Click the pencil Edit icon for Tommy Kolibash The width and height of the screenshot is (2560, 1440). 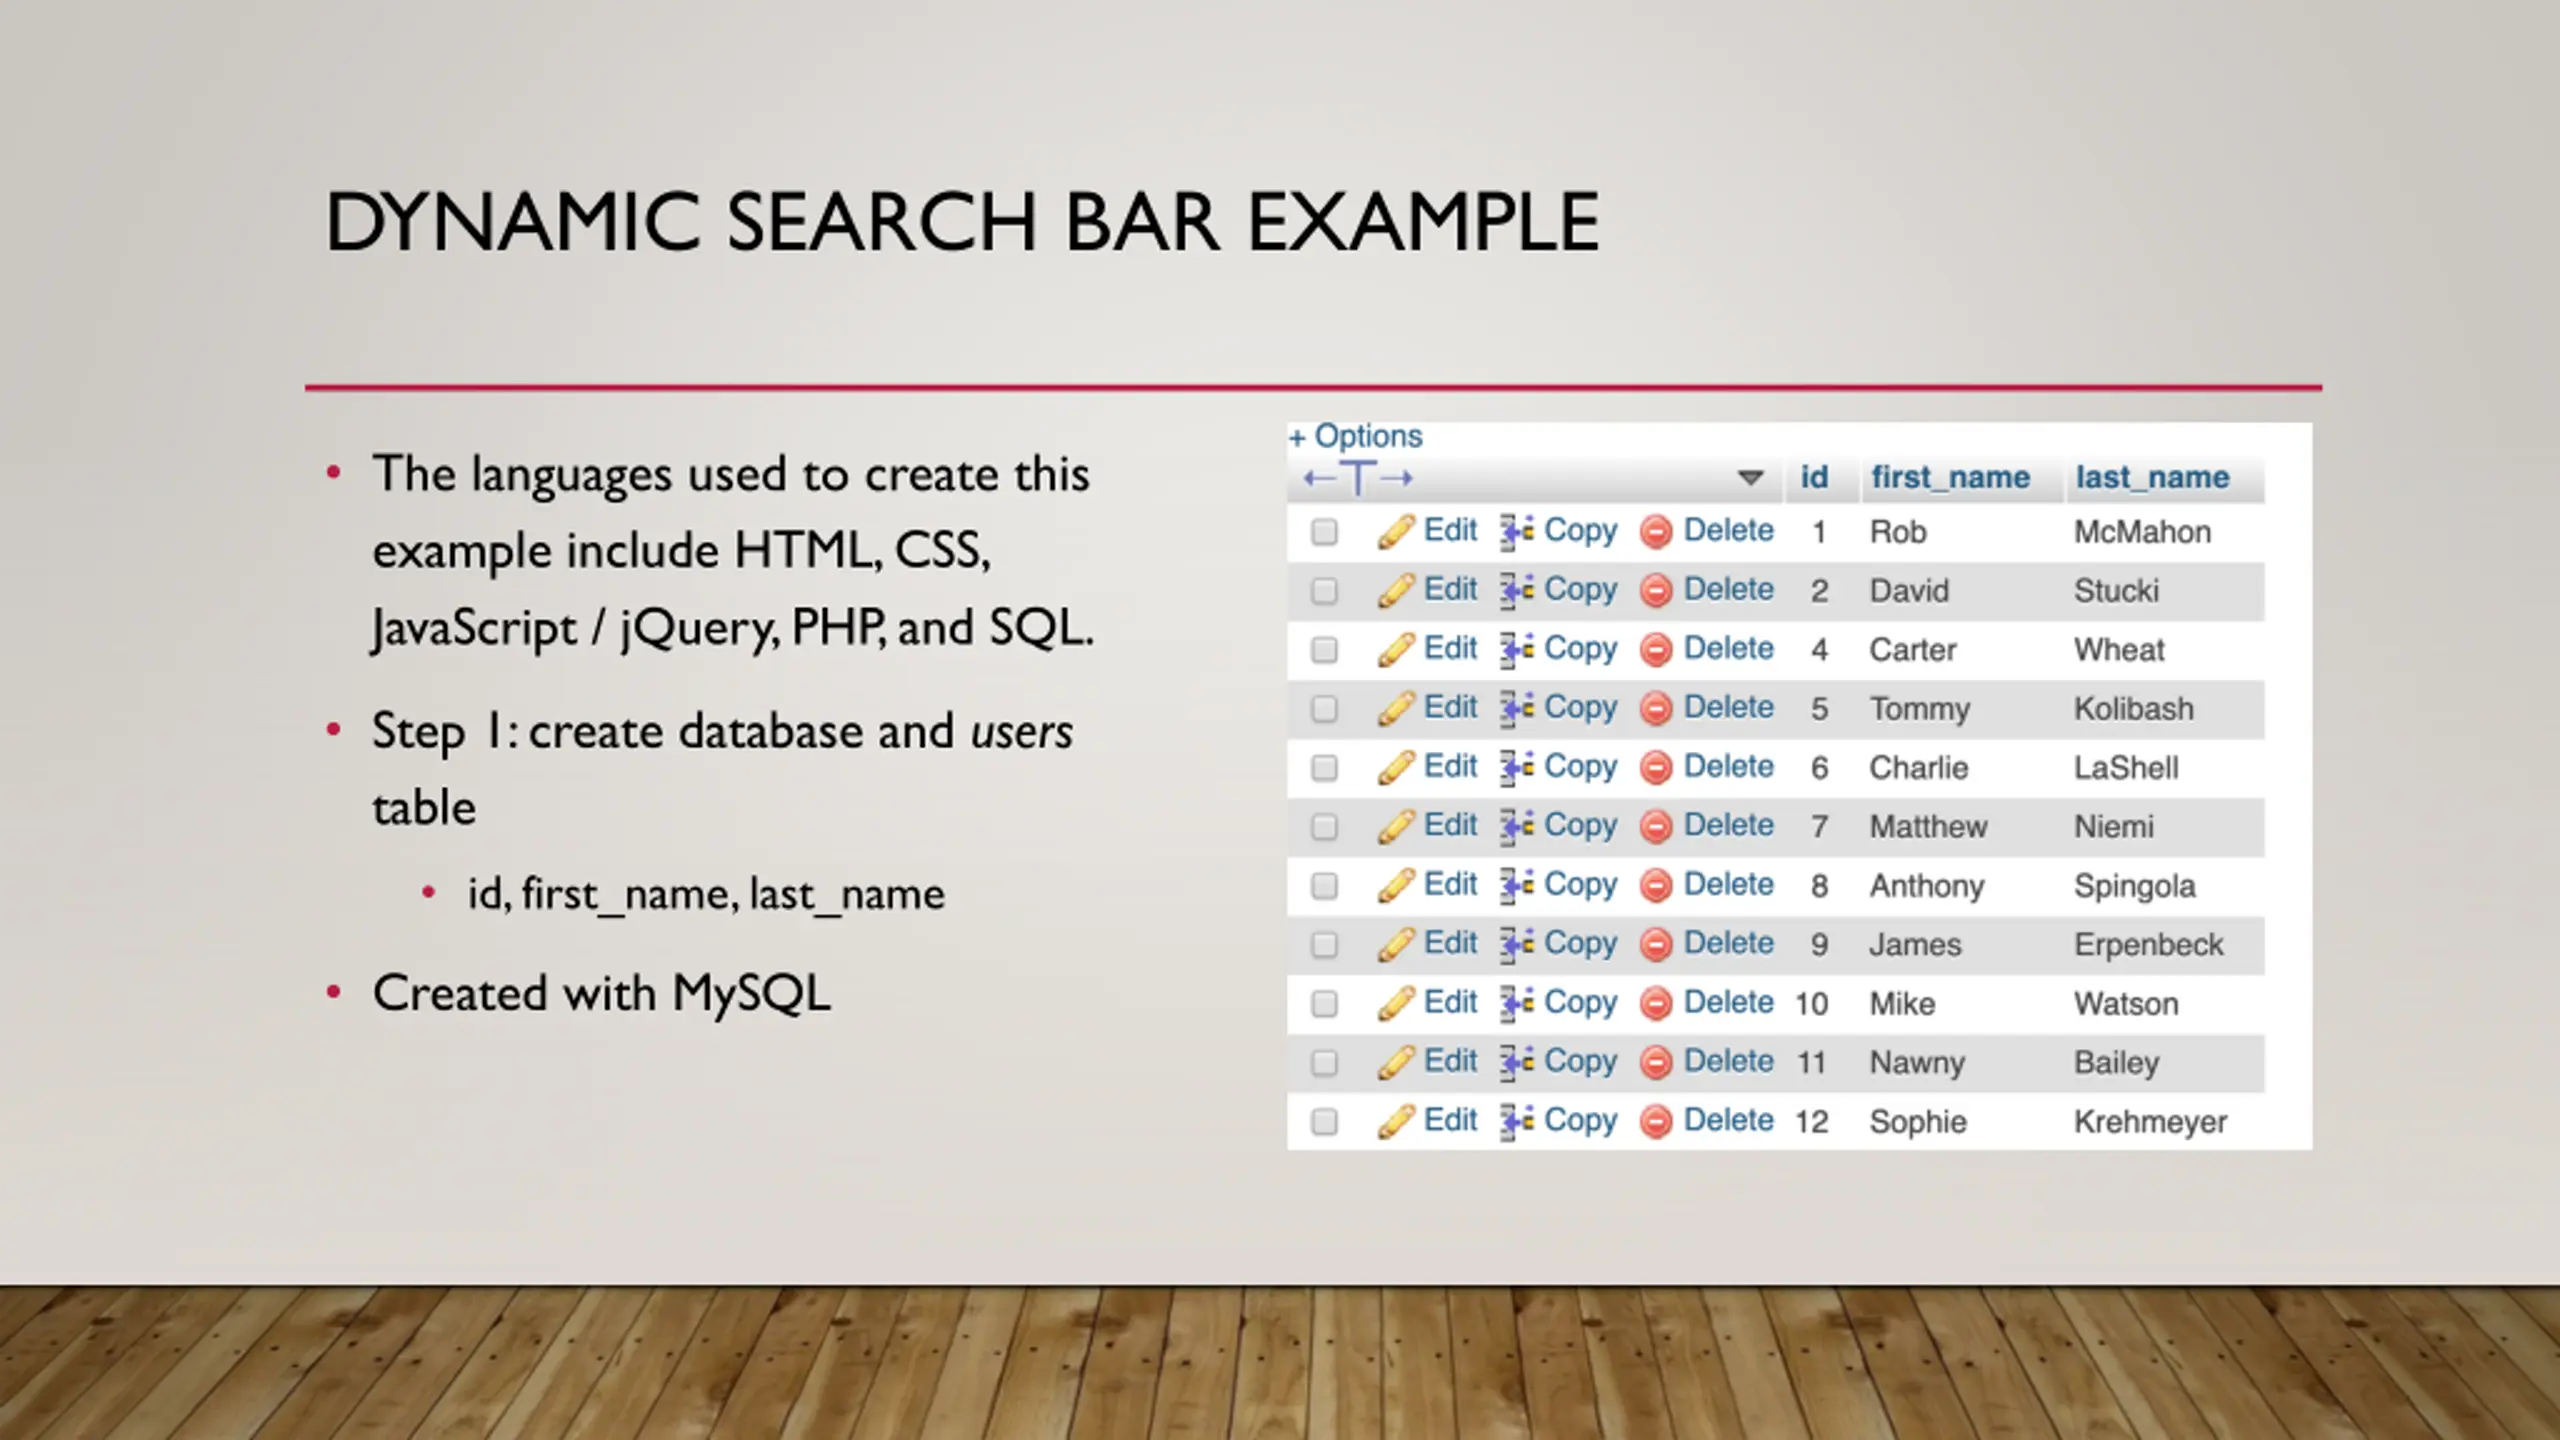pos(1396,708)
